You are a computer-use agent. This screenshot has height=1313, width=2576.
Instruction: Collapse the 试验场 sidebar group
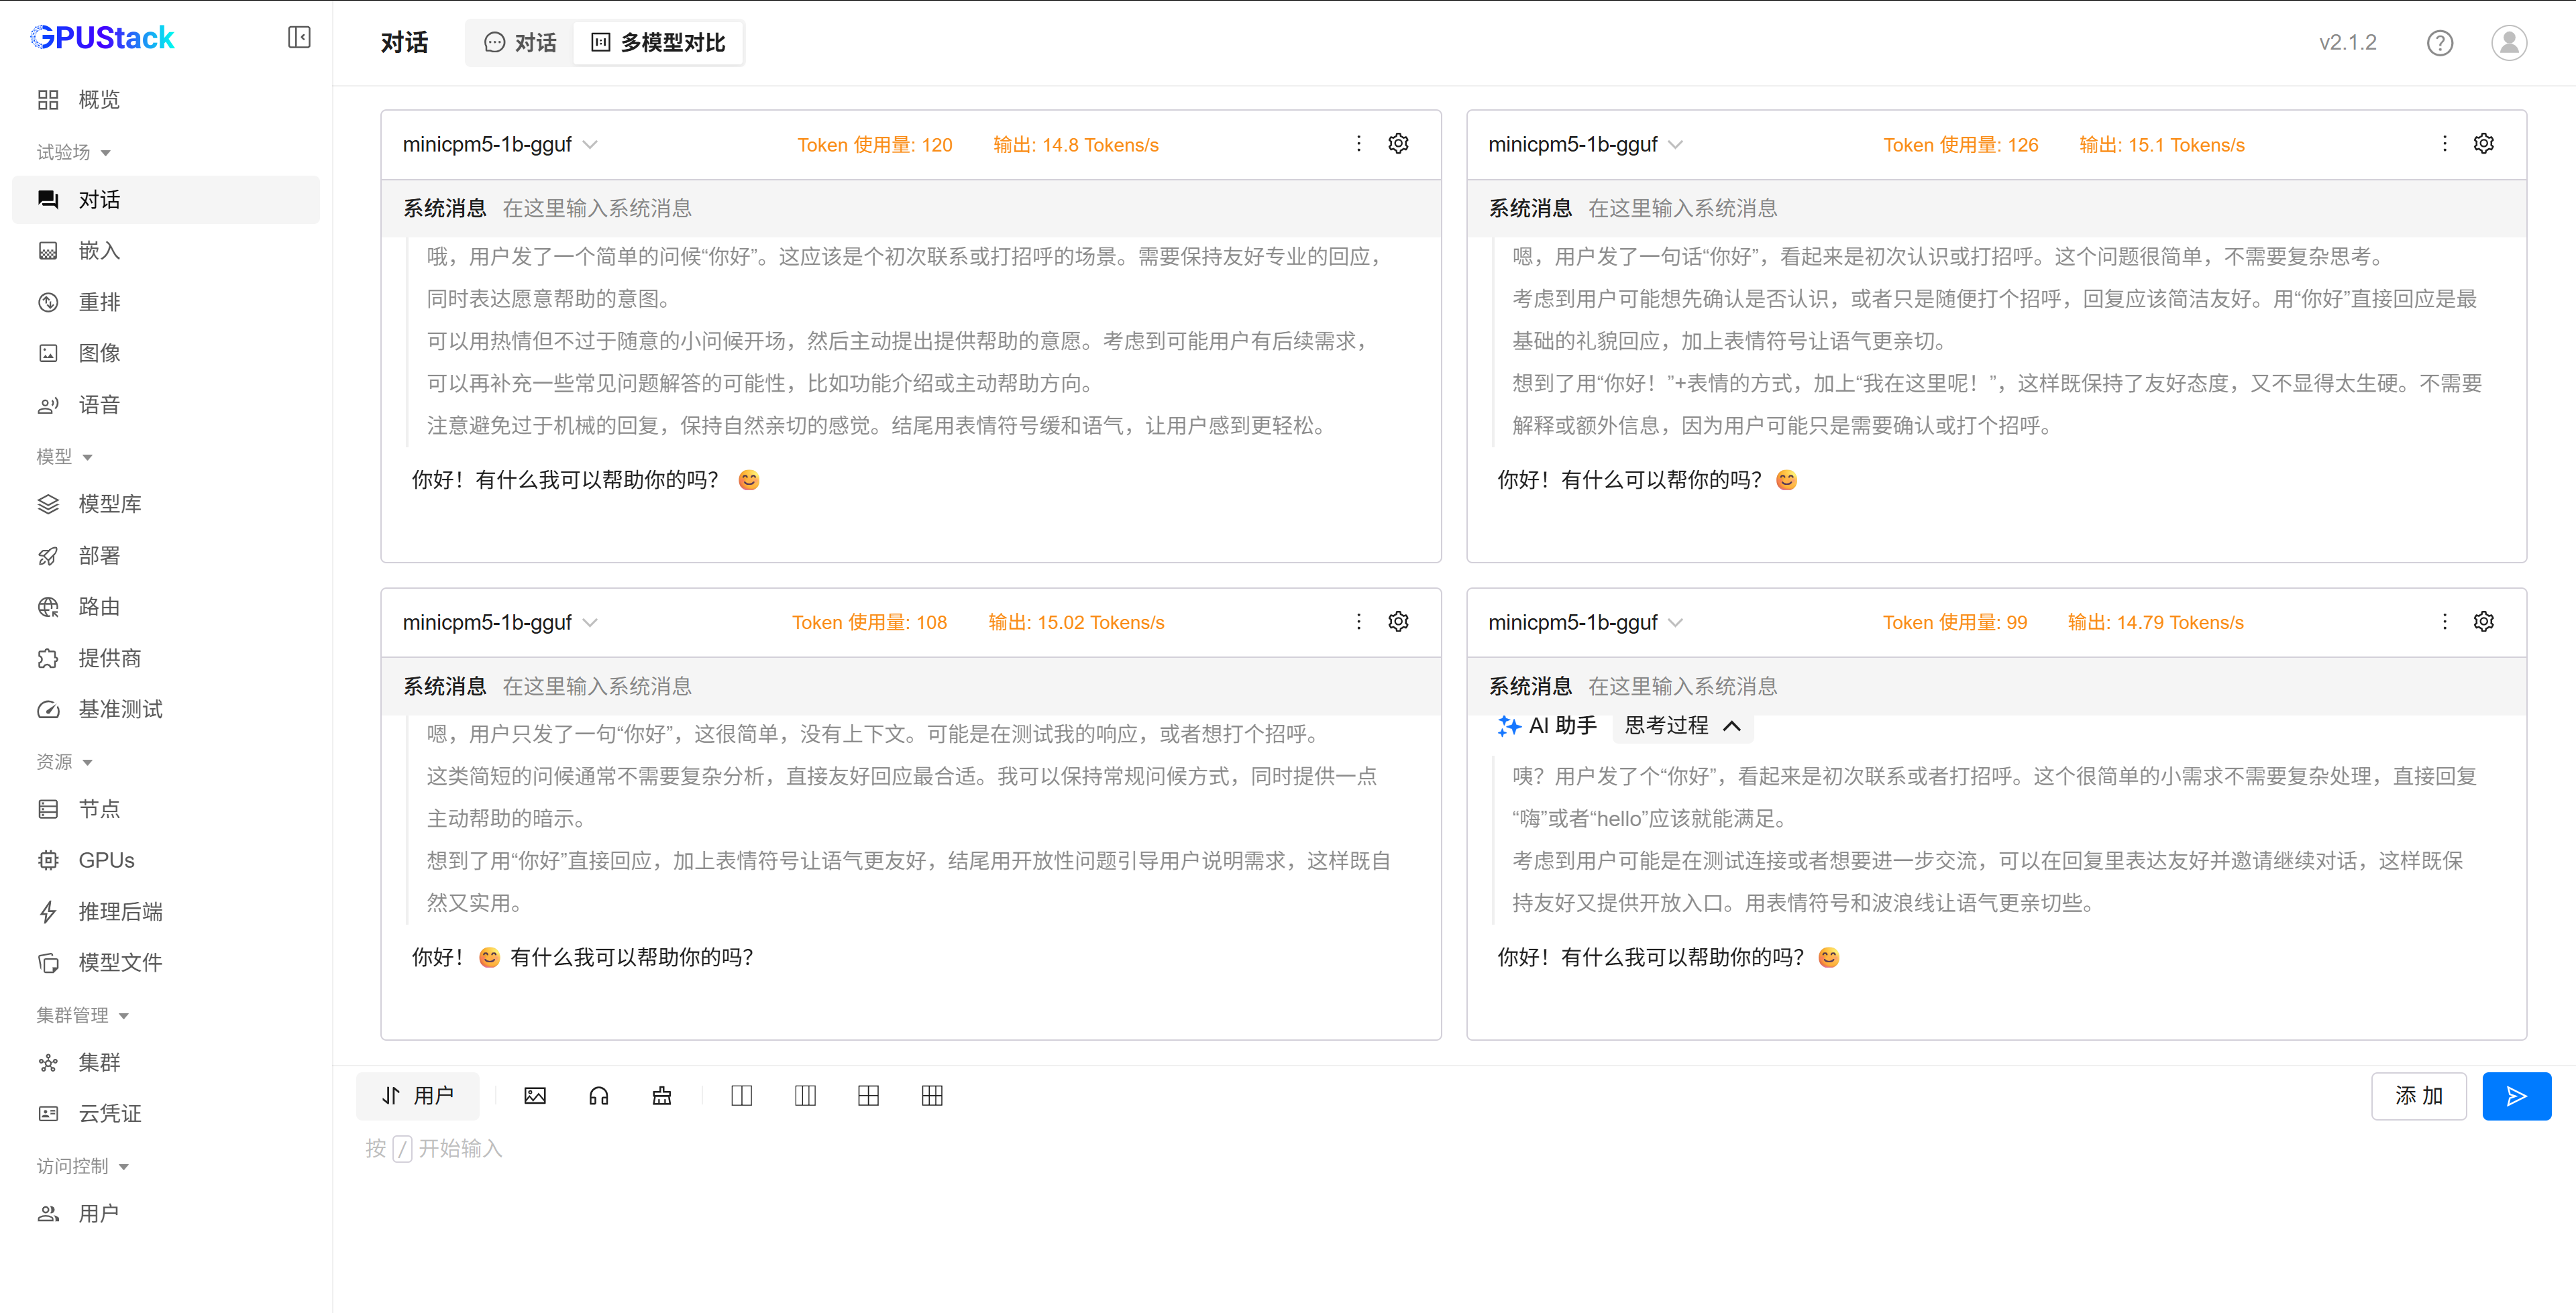click(74, 152)
